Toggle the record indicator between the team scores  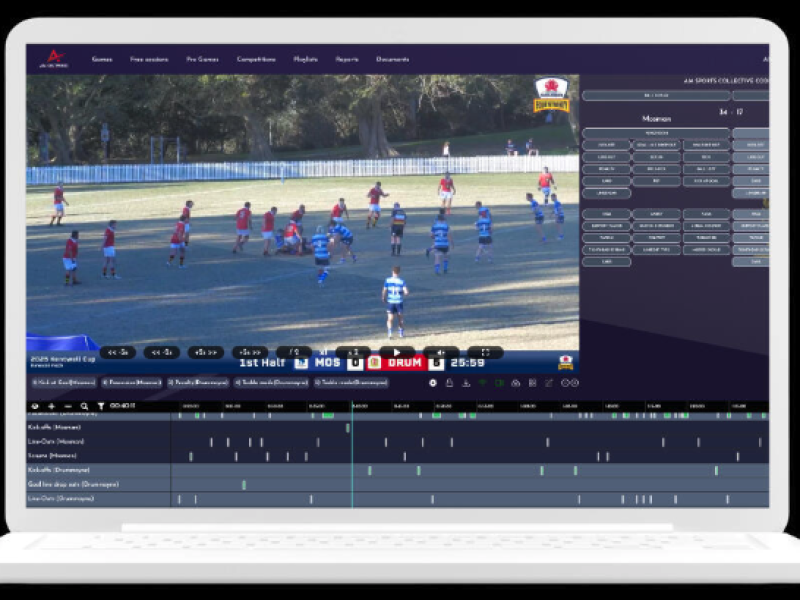point(373,360)
